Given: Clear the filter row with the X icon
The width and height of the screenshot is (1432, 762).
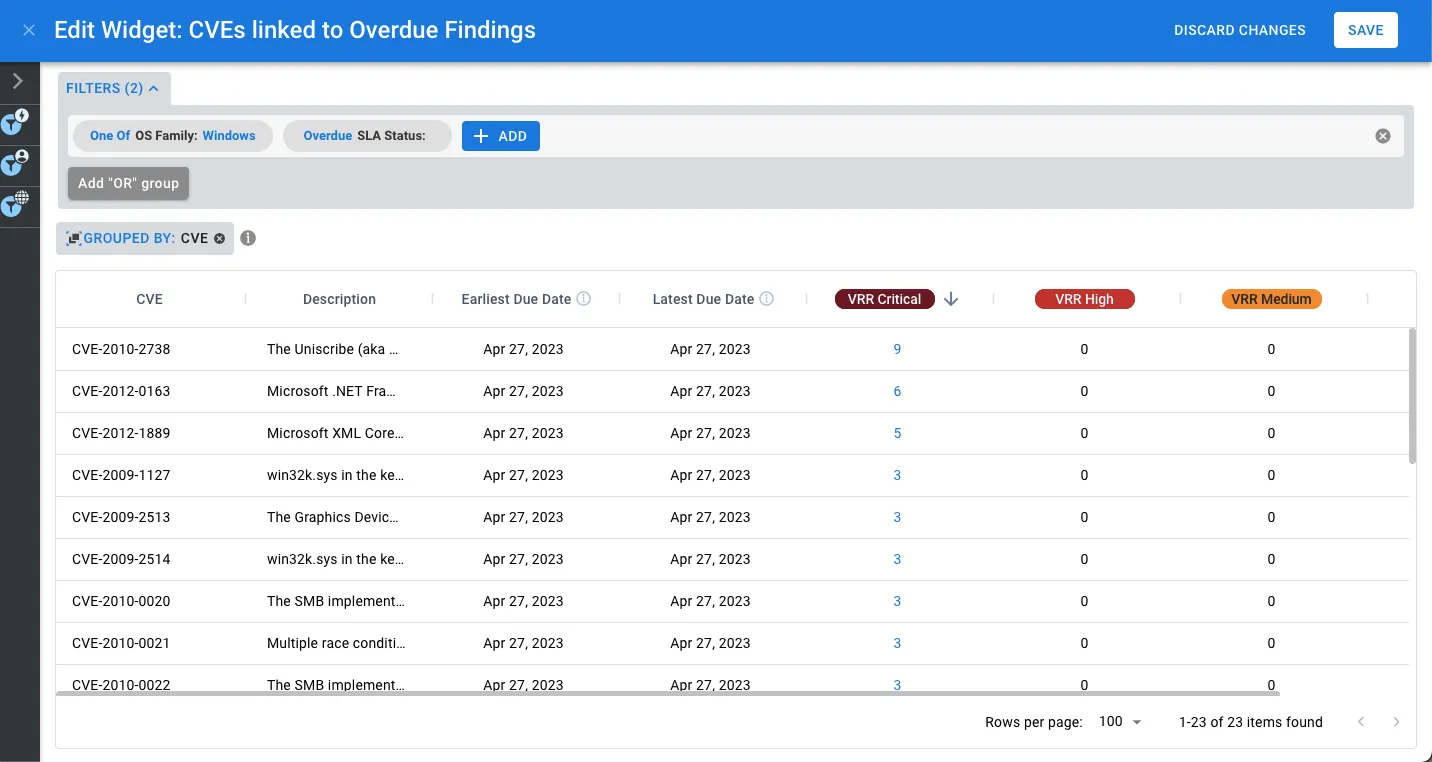Looking at the screenshot, I should 1383,136.
